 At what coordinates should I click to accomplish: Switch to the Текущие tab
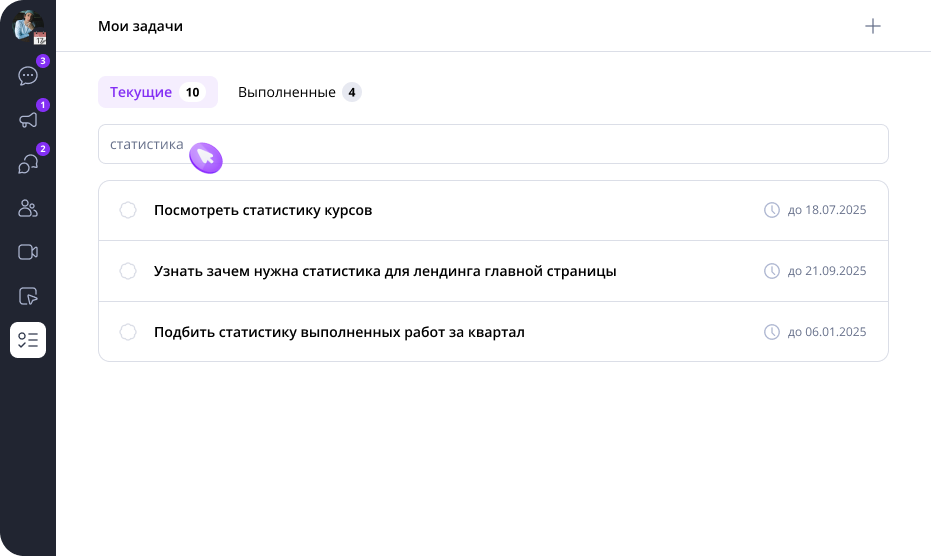tap(158, 92)
